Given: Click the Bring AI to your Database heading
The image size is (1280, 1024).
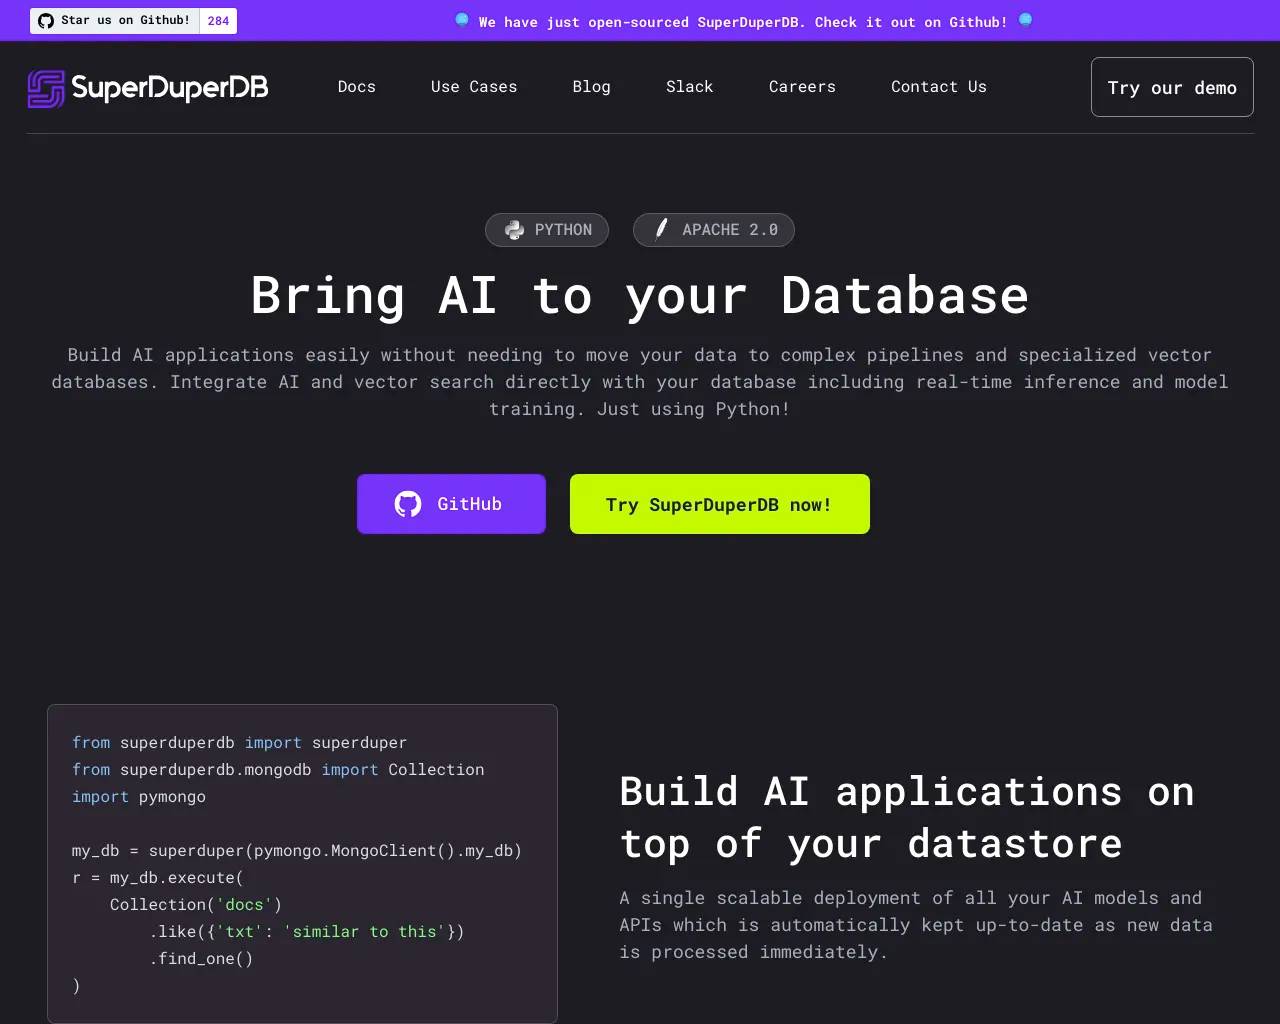Looking at the screenshot, I should coord(640,296).
